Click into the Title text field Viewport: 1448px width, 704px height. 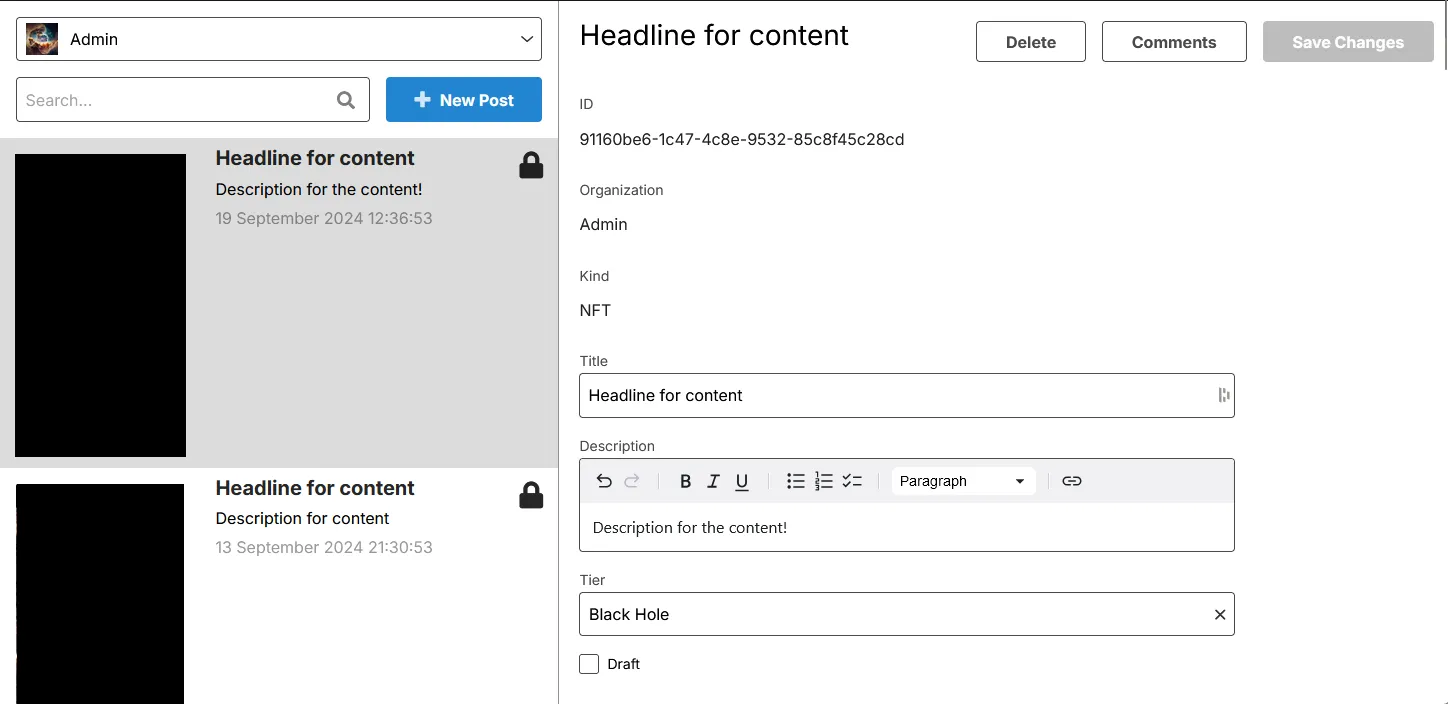coord(907,395)
